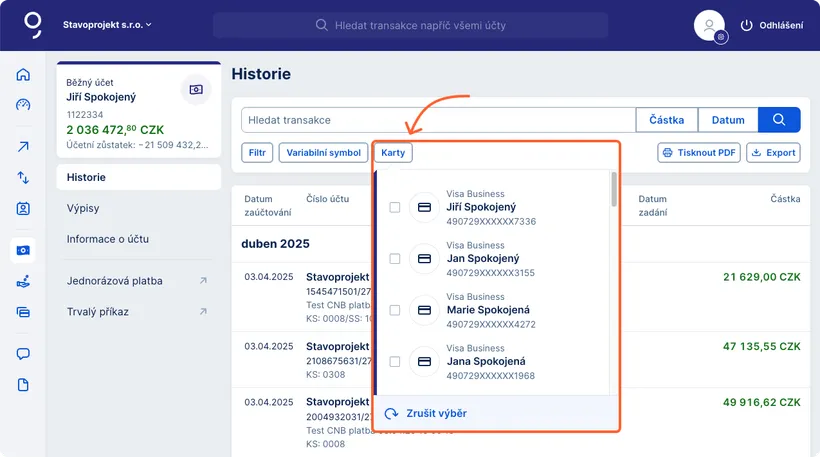
Task: Open arrow icon beside Jednorázová platba
Action: (203, 281)
